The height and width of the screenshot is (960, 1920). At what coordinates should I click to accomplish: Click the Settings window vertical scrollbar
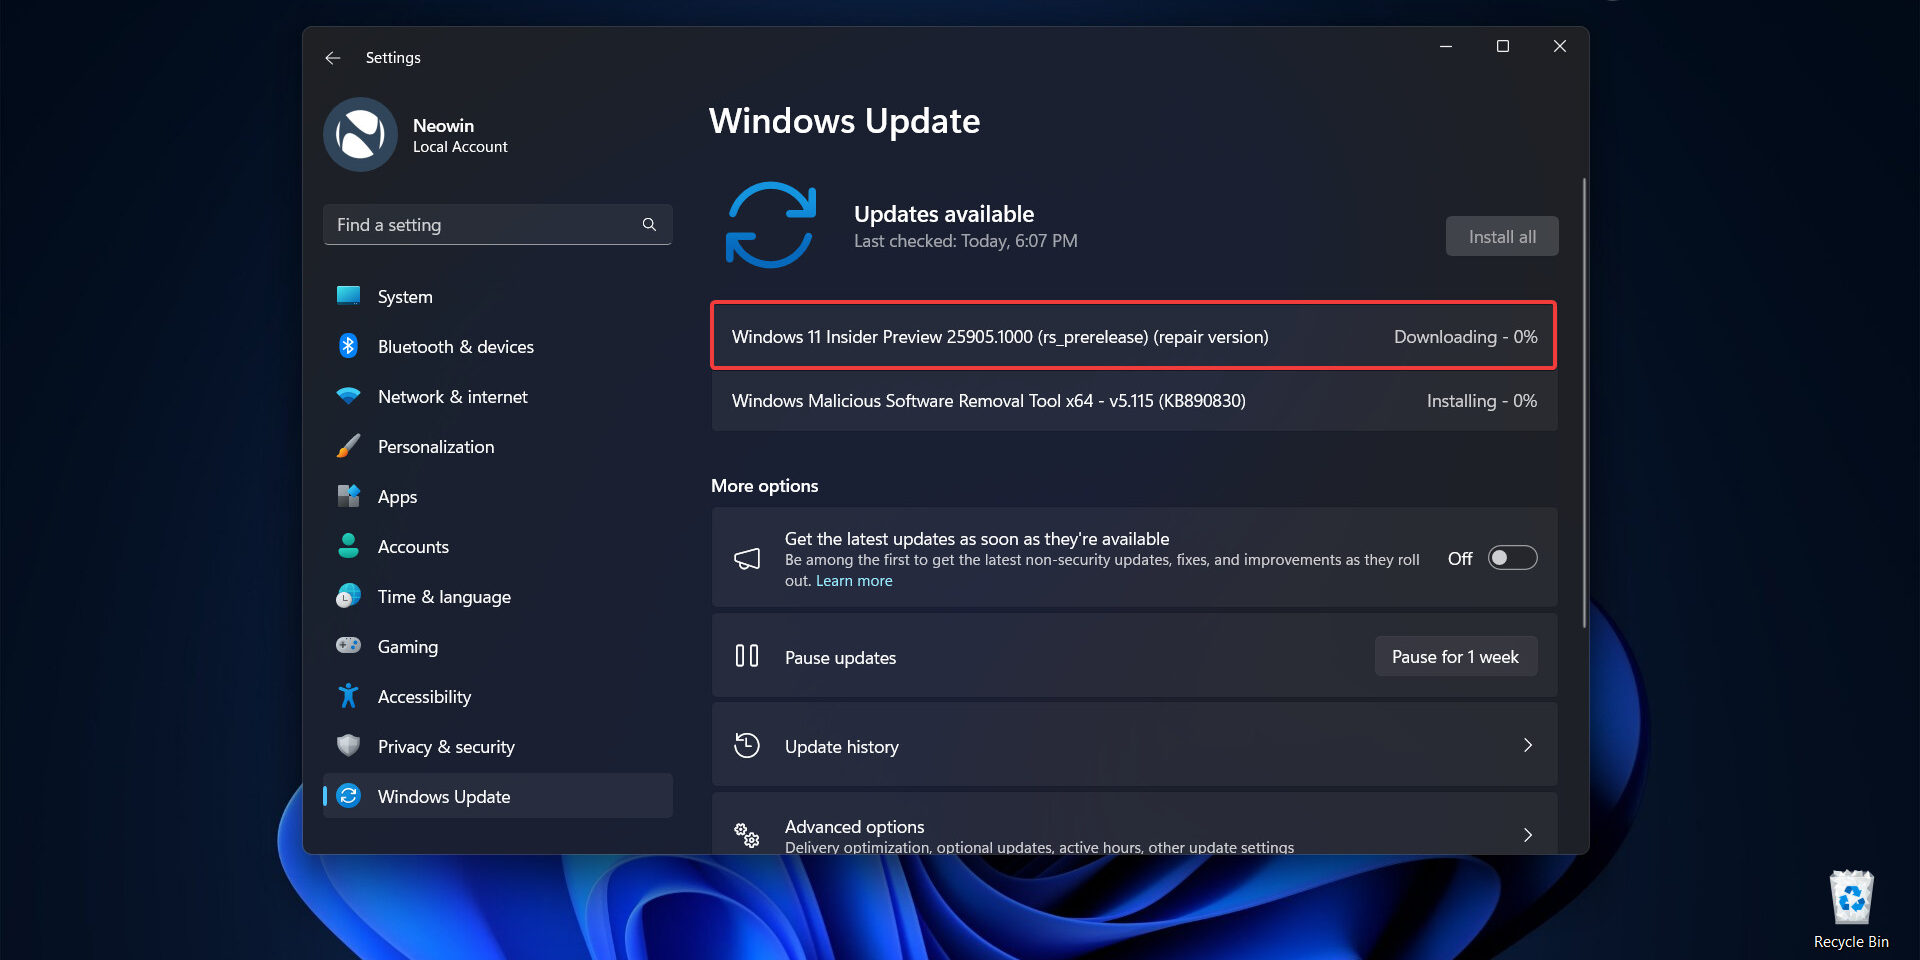tap(1584, 403)
